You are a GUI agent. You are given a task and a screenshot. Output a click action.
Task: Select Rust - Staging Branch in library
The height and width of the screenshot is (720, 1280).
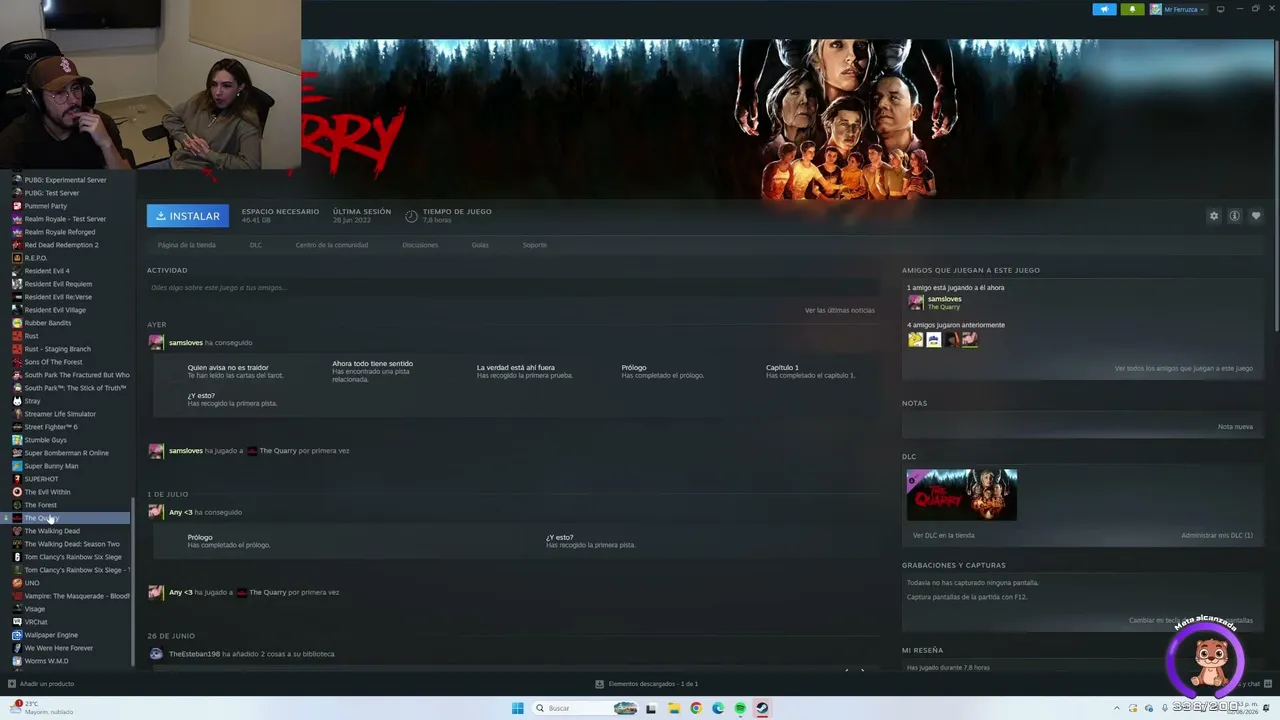(x=58, y=349)
